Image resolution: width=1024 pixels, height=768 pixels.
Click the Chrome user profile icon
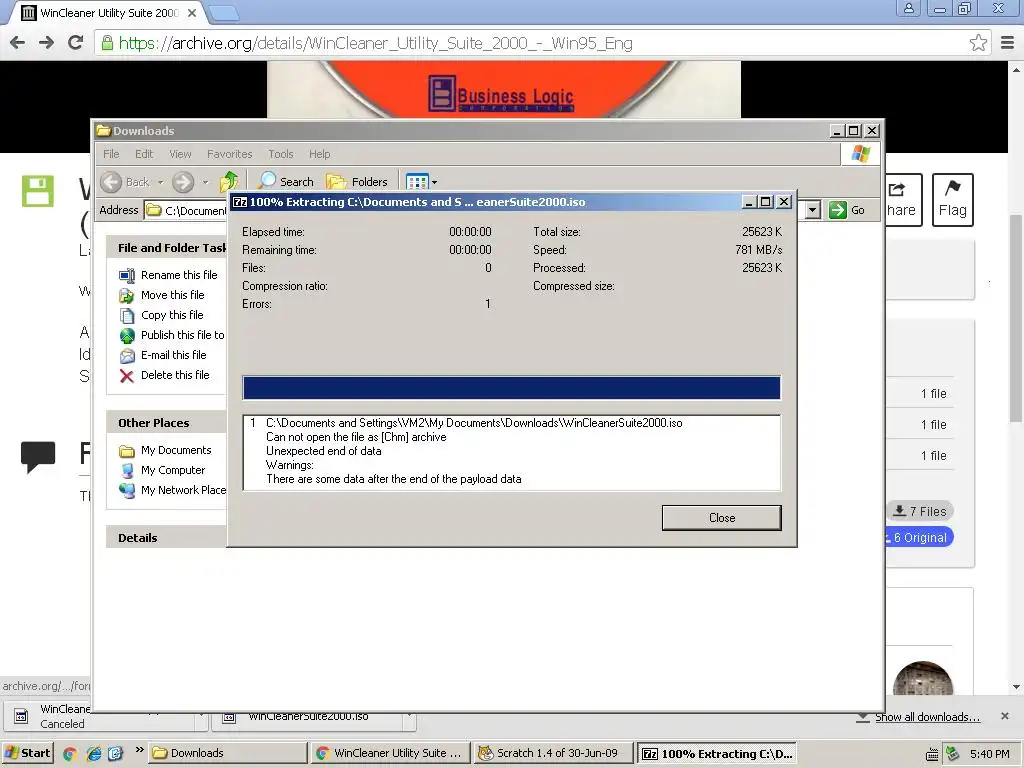(x=908, y=8)
